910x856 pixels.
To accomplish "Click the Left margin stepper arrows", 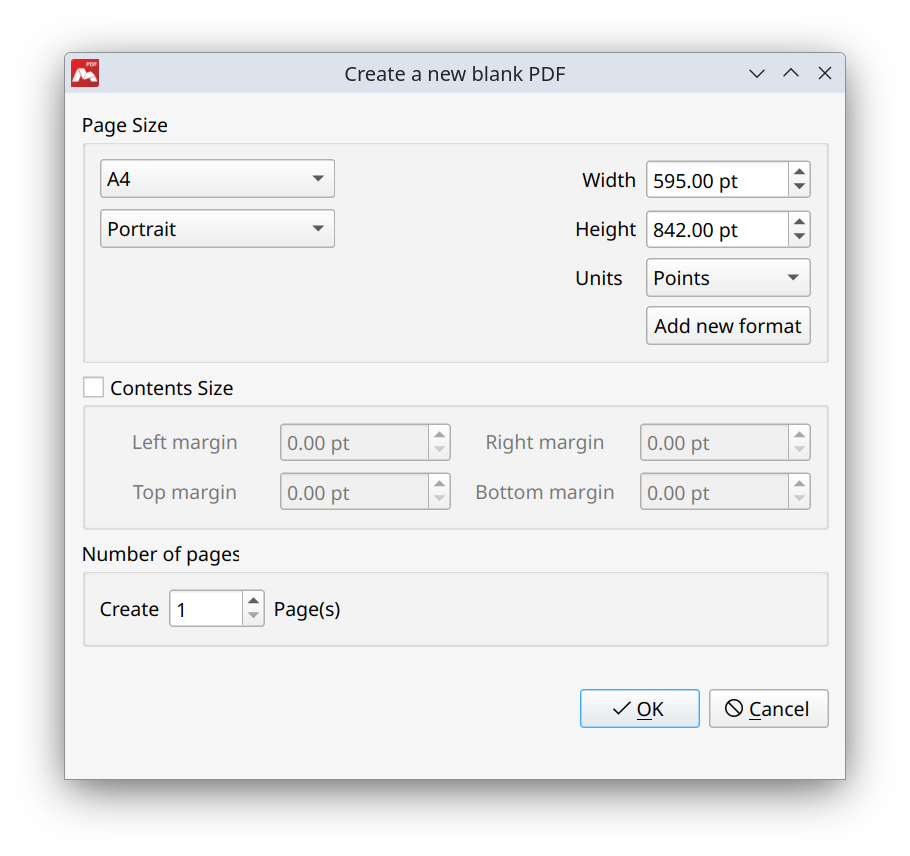I will 439,442.
